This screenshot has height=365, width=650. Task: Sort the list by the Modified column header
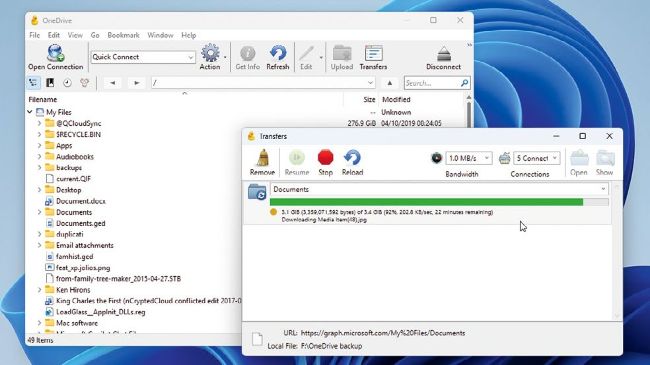point(396,100)
